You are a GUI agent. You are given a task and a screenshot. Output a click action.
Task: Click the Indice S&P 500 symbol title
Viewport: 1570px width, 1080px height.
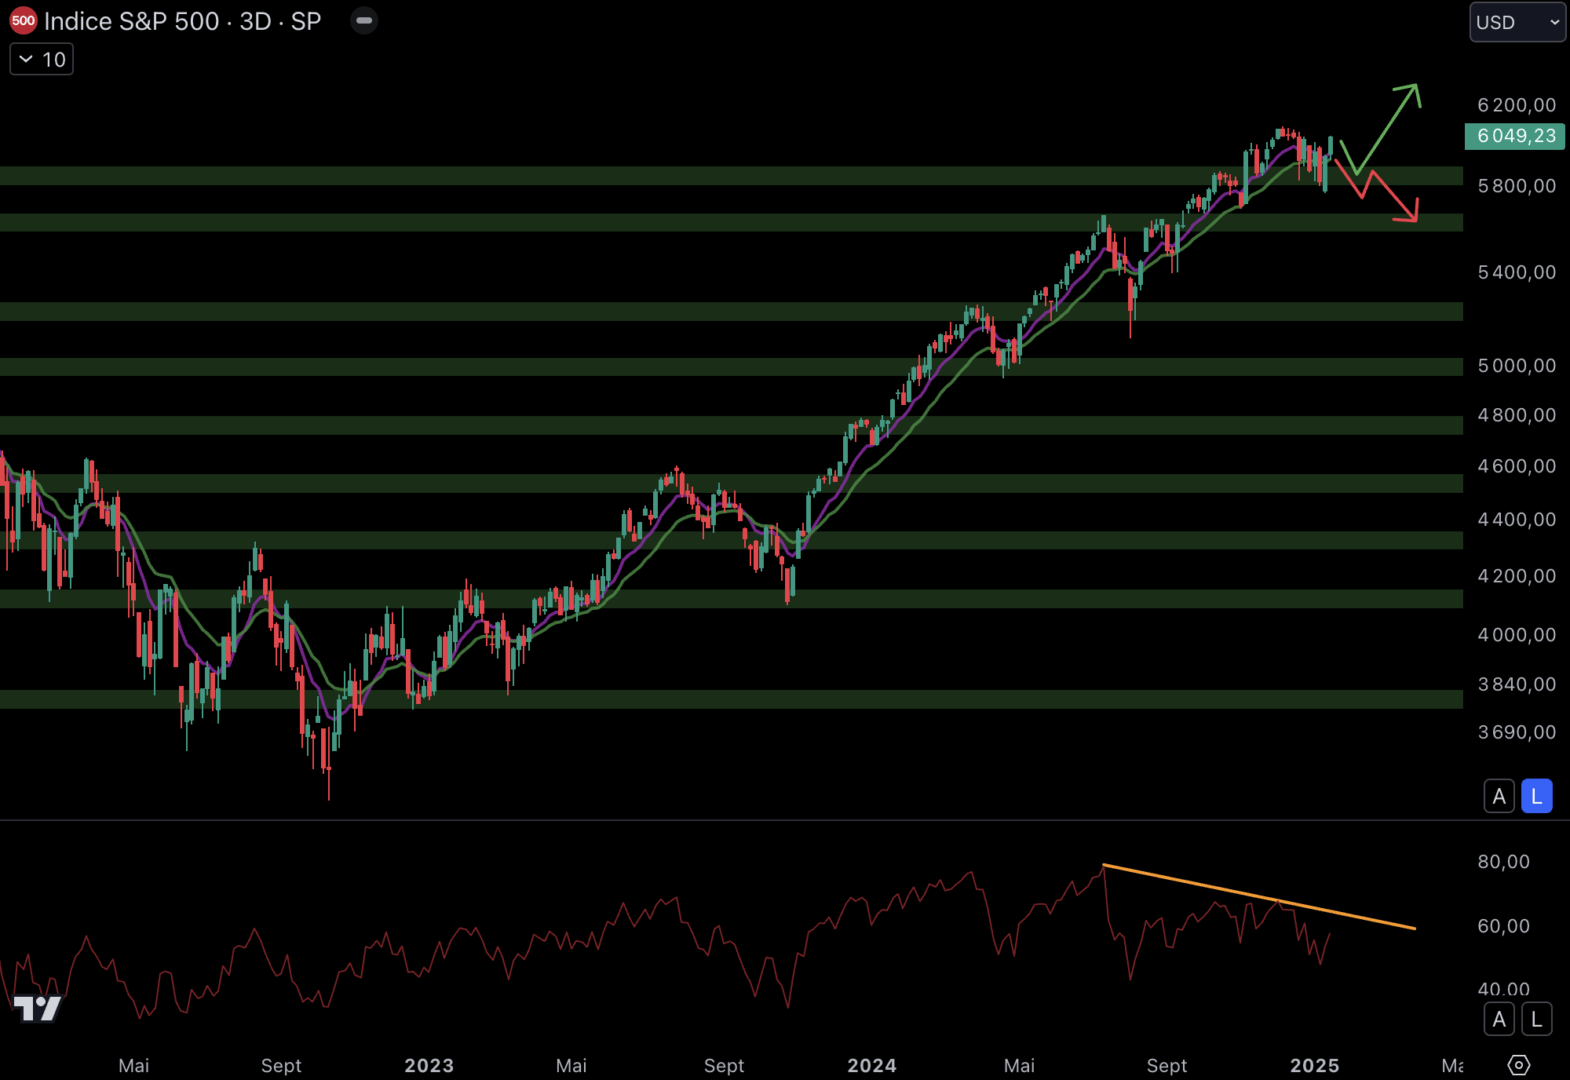pyautogui.click(x=182, y=21)
